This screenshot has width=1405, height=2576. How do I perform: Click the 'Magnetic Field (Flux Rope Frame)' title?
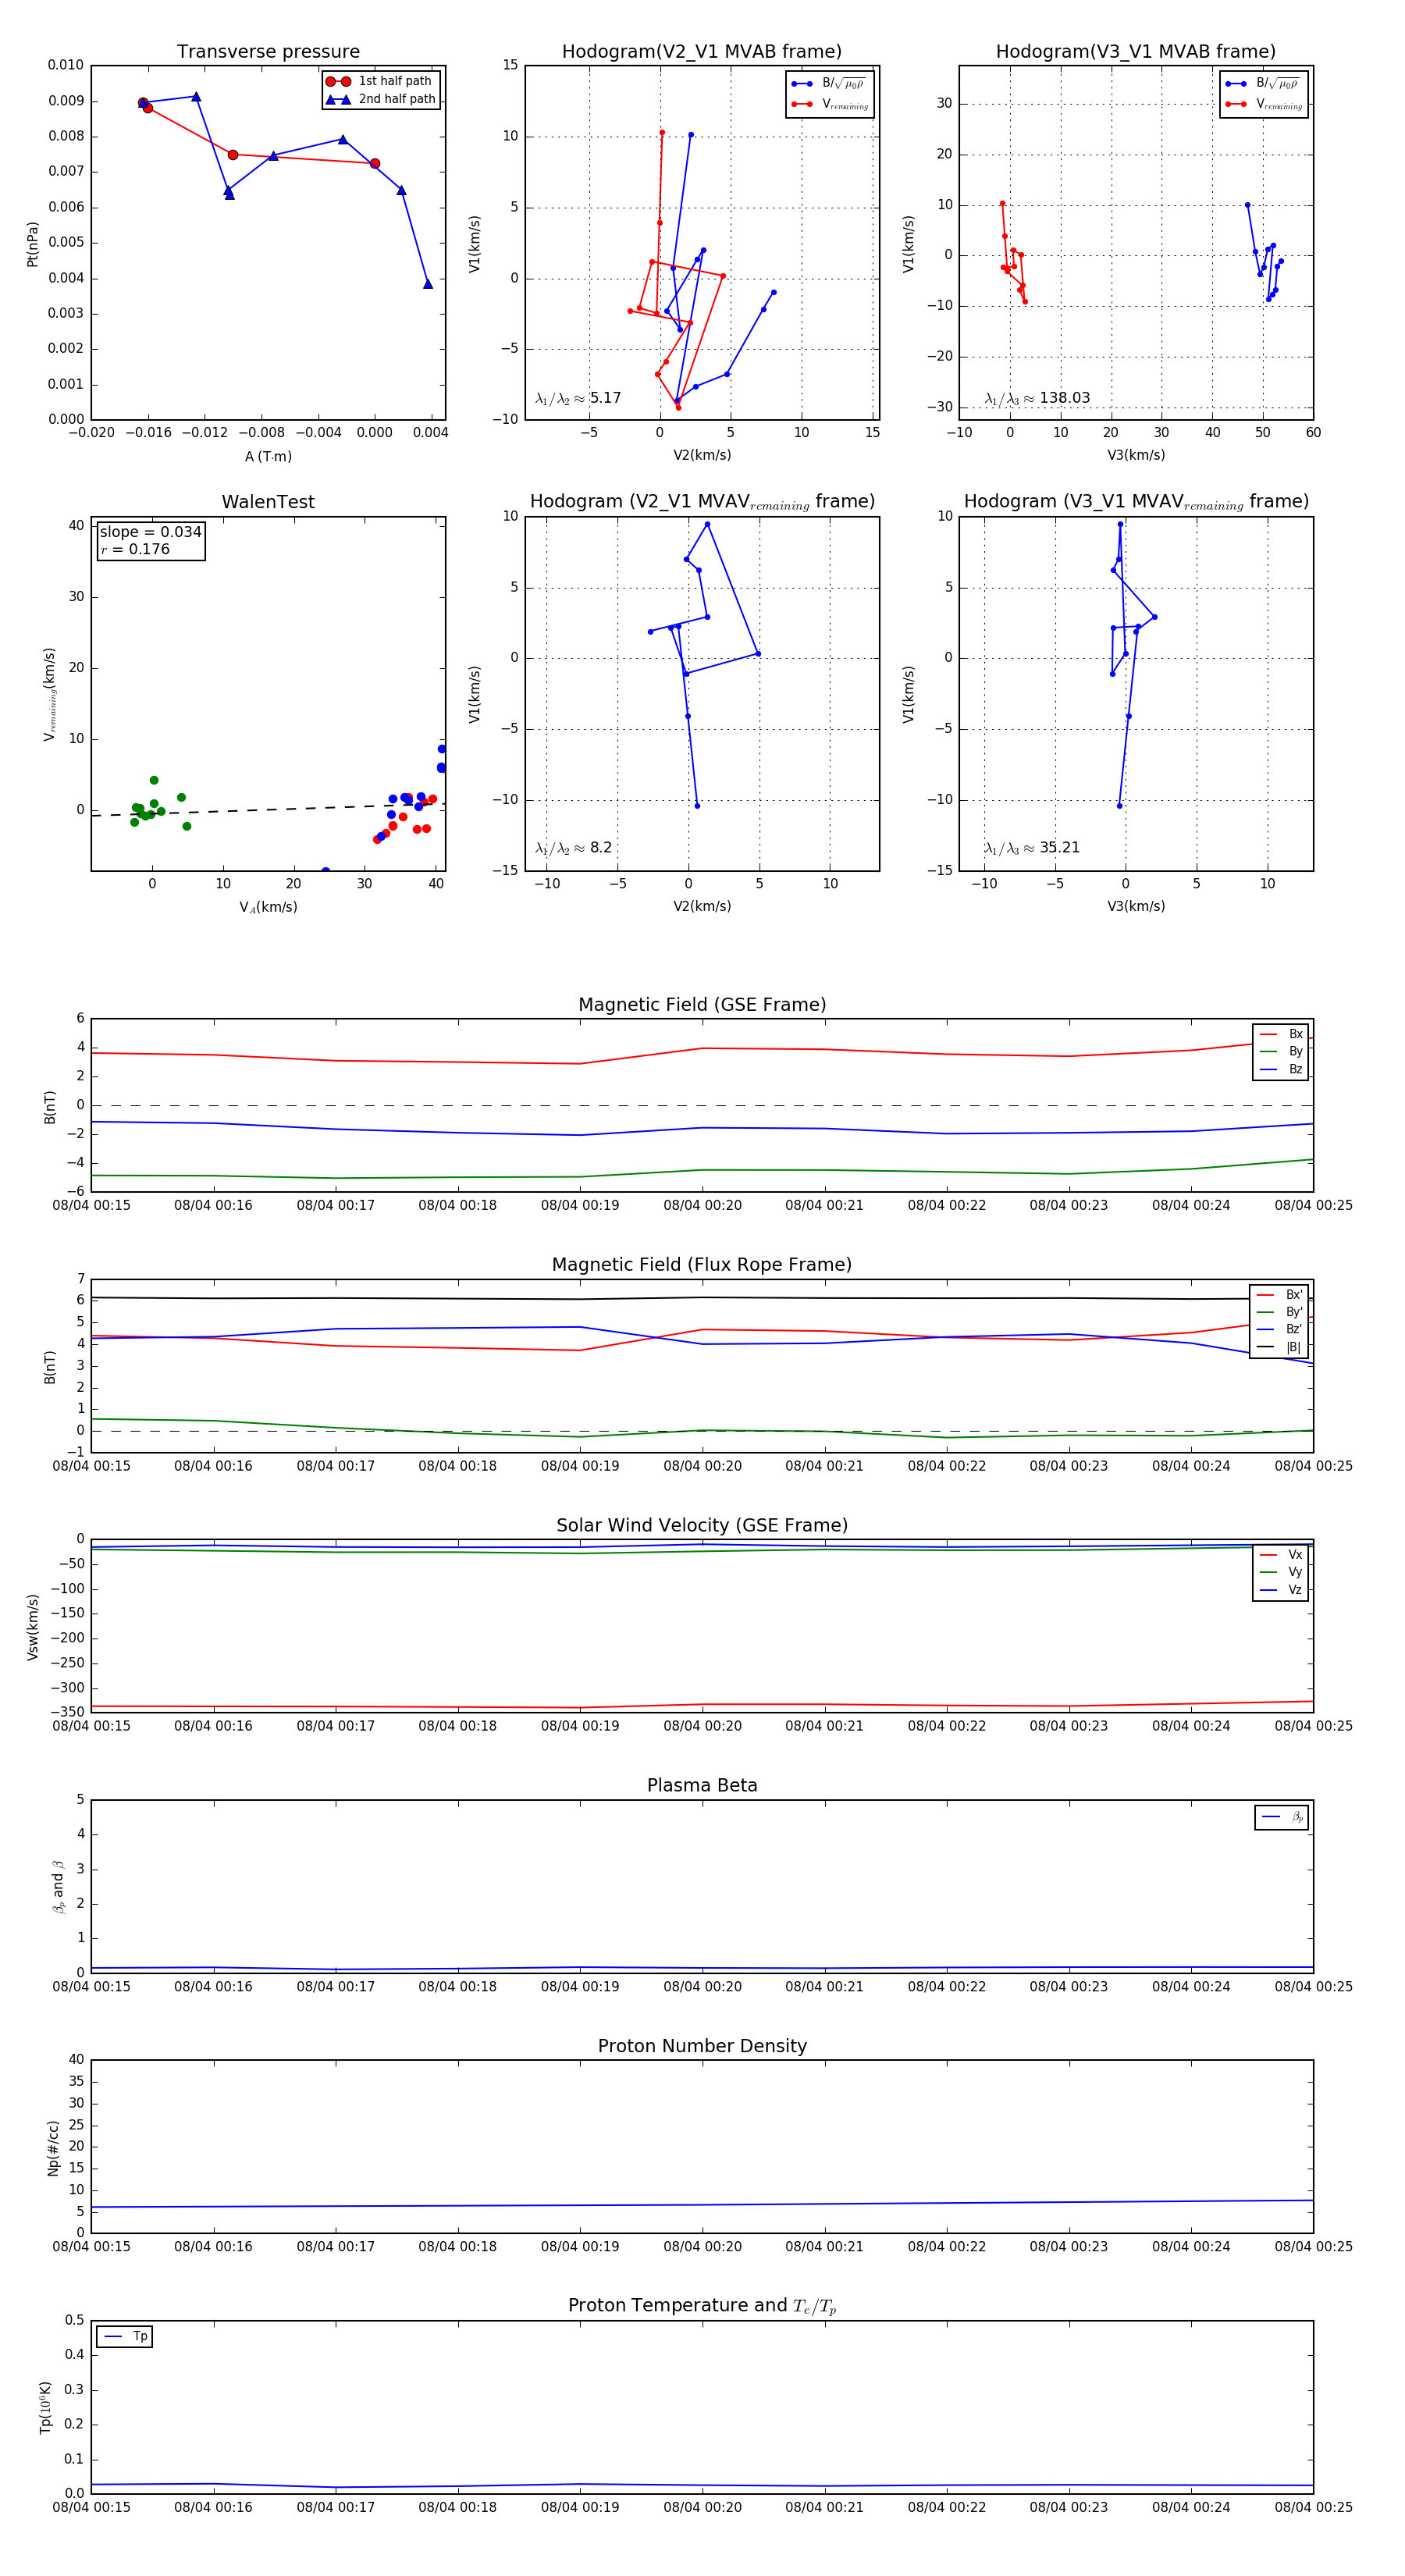[702, 1265]
